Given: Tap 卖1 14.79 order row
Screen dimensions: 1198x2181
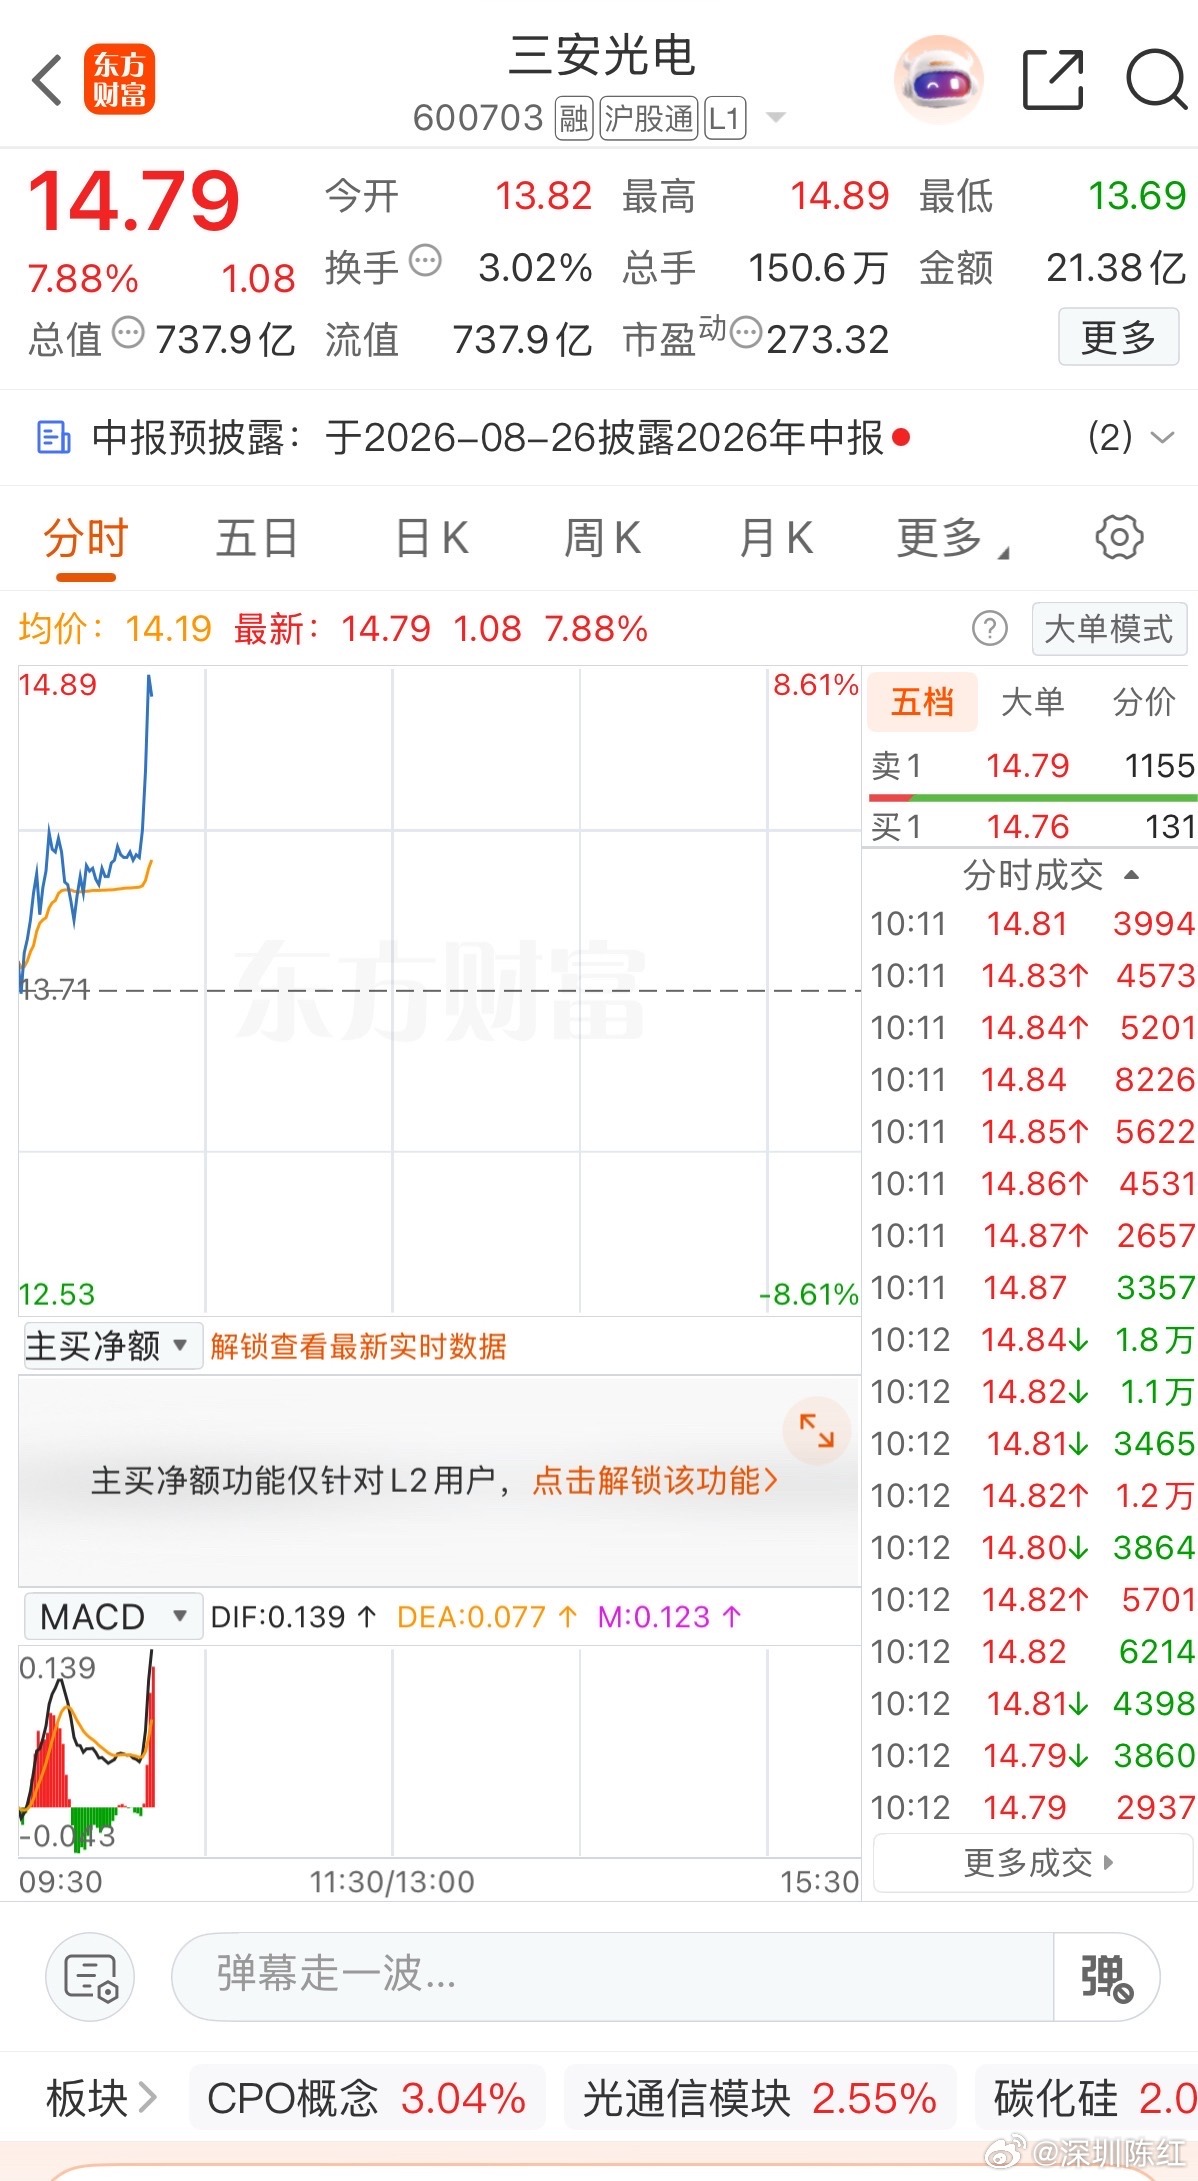Looking at the screenshot, I should pos(1033,766).
